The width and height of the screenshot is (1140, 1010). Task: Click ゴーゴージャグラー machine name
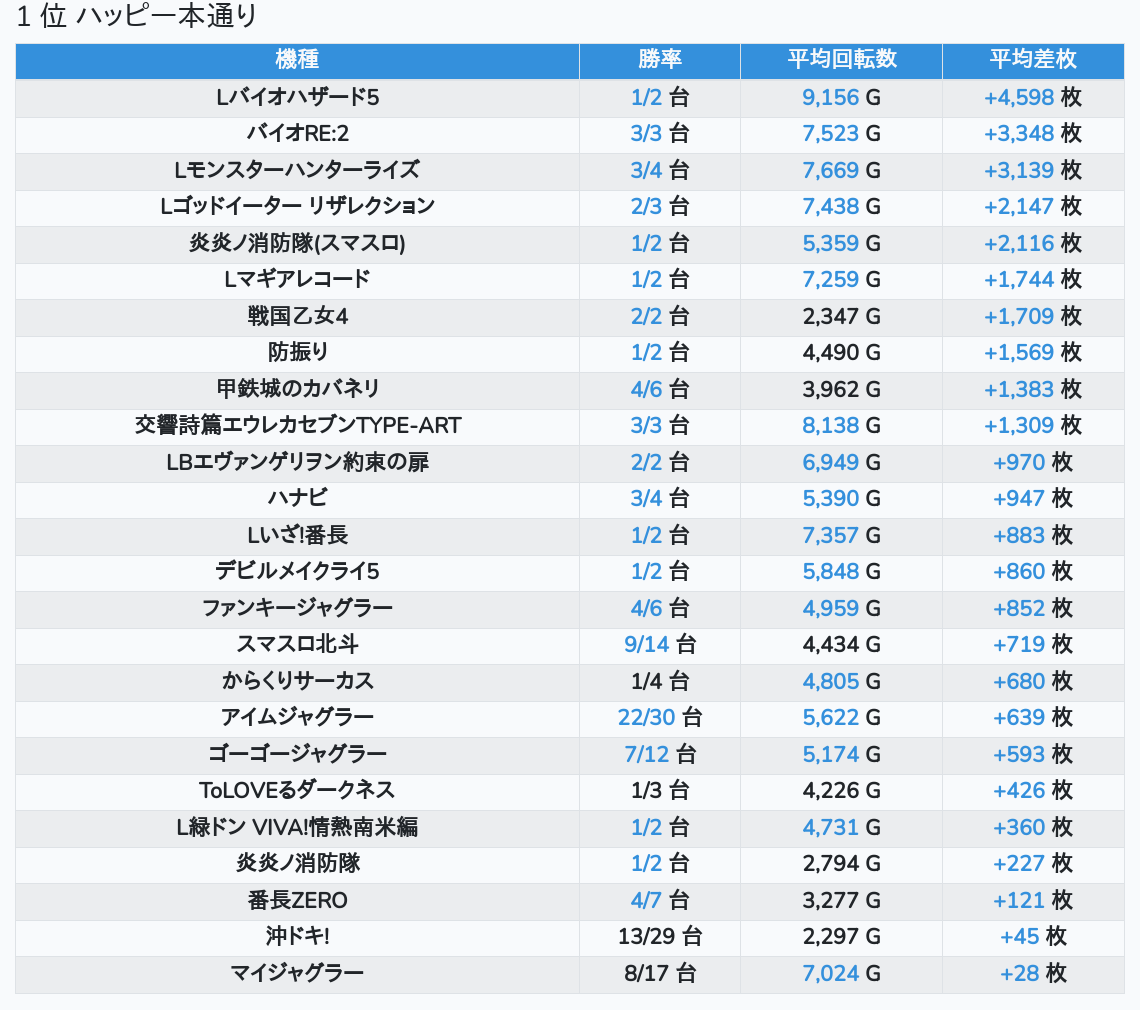point(297,754)
